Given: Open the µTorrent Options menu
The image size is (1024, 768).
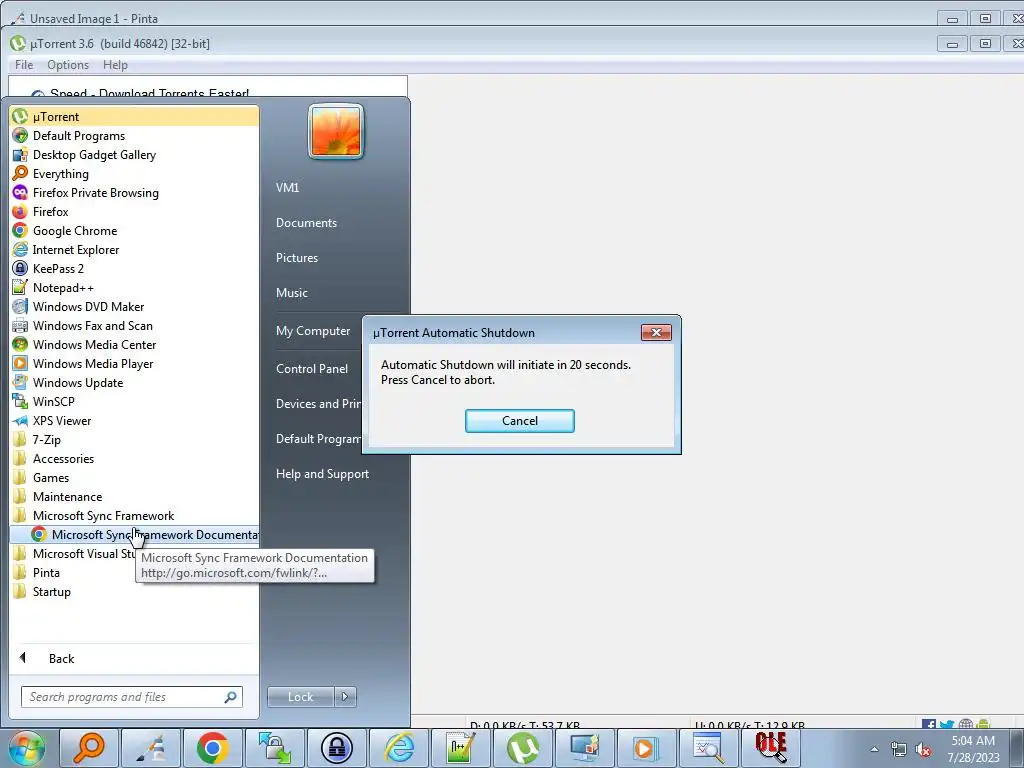Looking at the screenshot, I should 68,65.
